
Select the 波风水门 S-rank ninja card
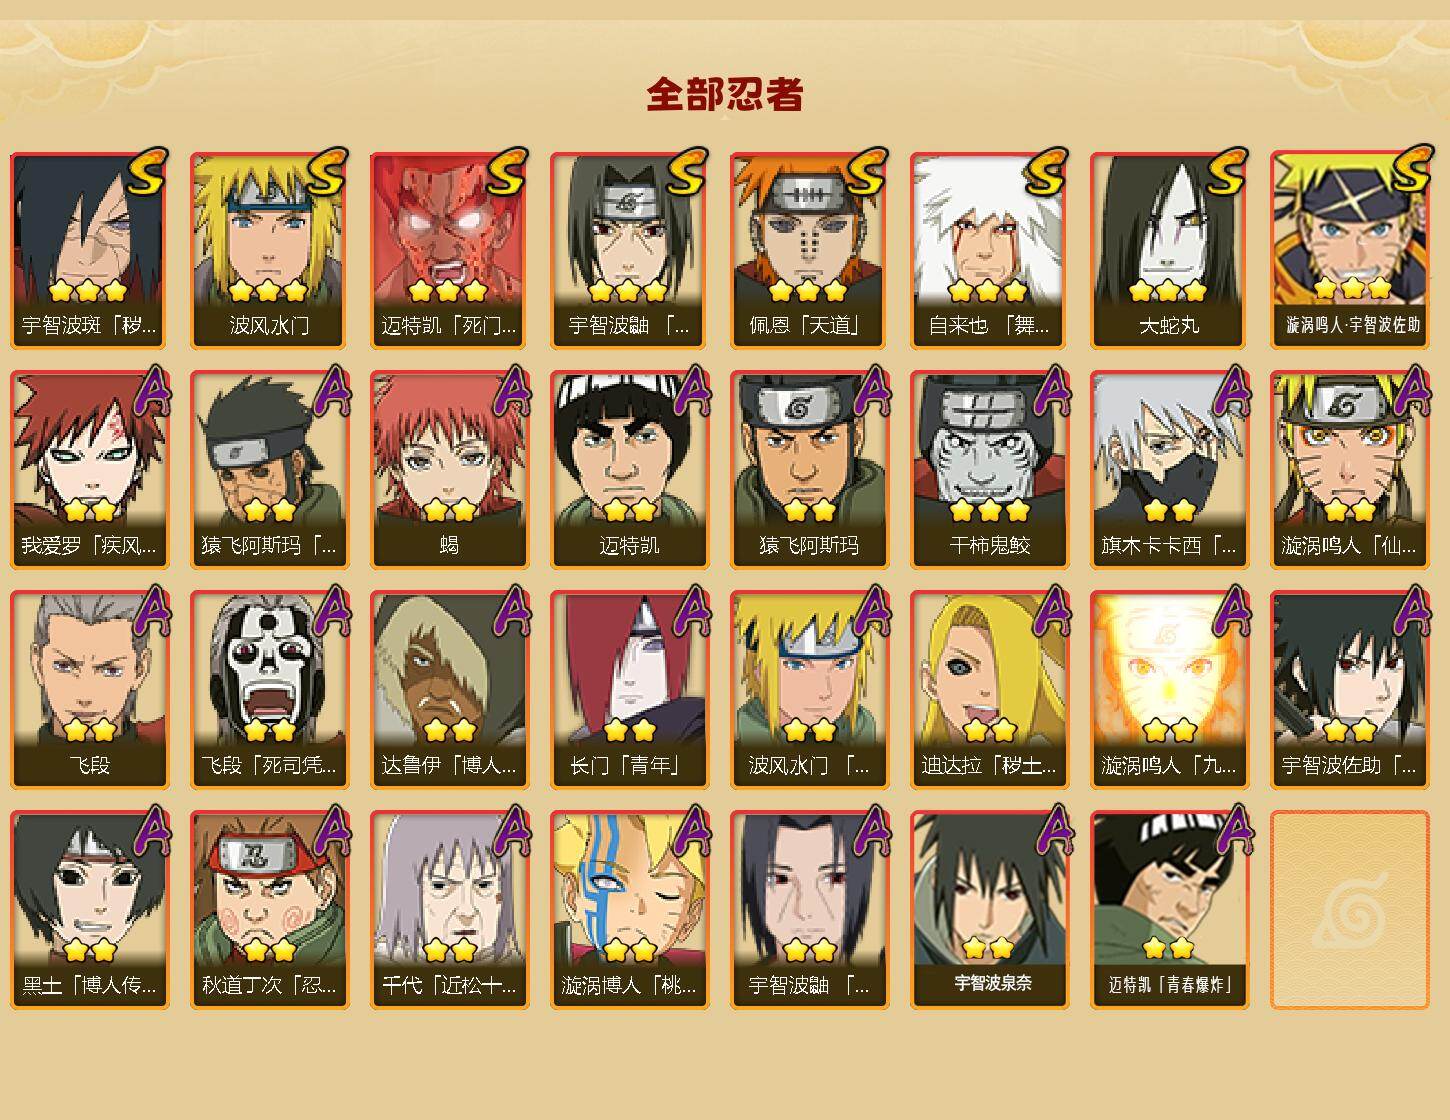(x=269, y=250)
